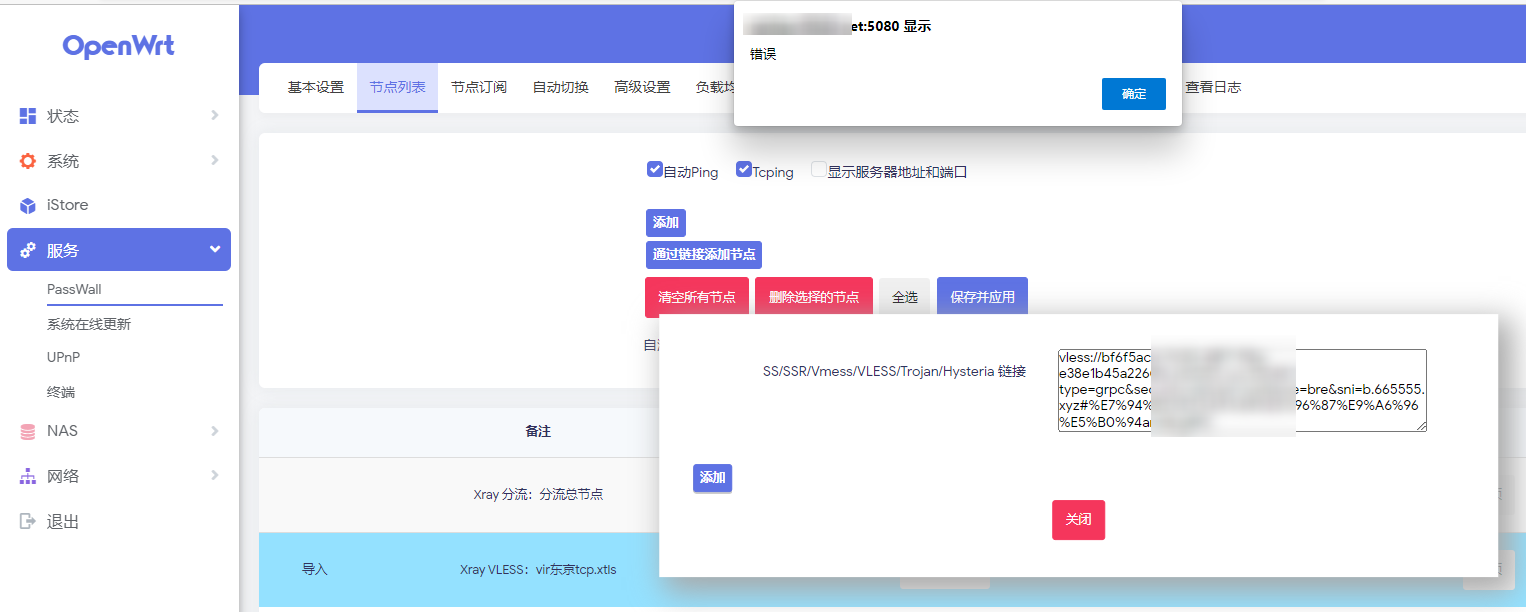Switch to the 高级设置 tab
Screen dimensions: 1526x612
(x=642, y=88)
